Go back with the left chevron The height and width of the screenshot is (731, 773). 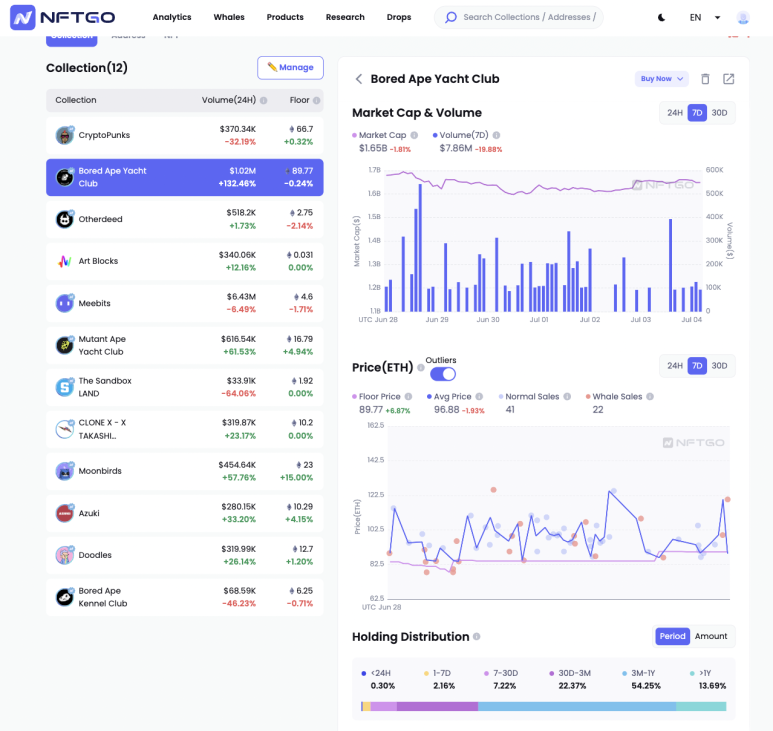359,79
